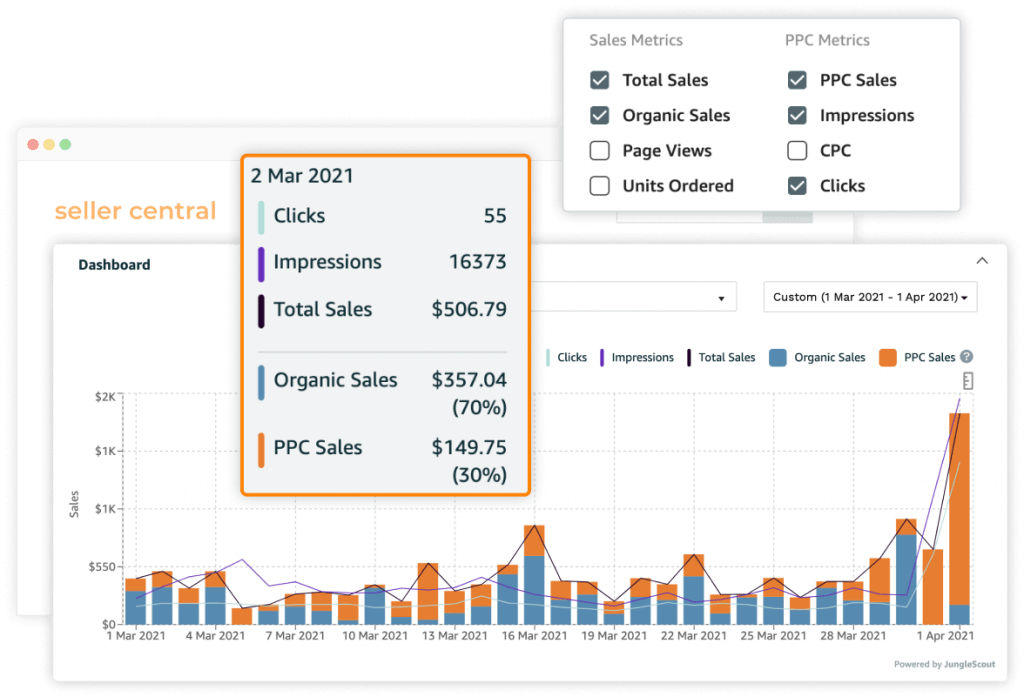Click the chart options icon above the plot

click(968, 381)
